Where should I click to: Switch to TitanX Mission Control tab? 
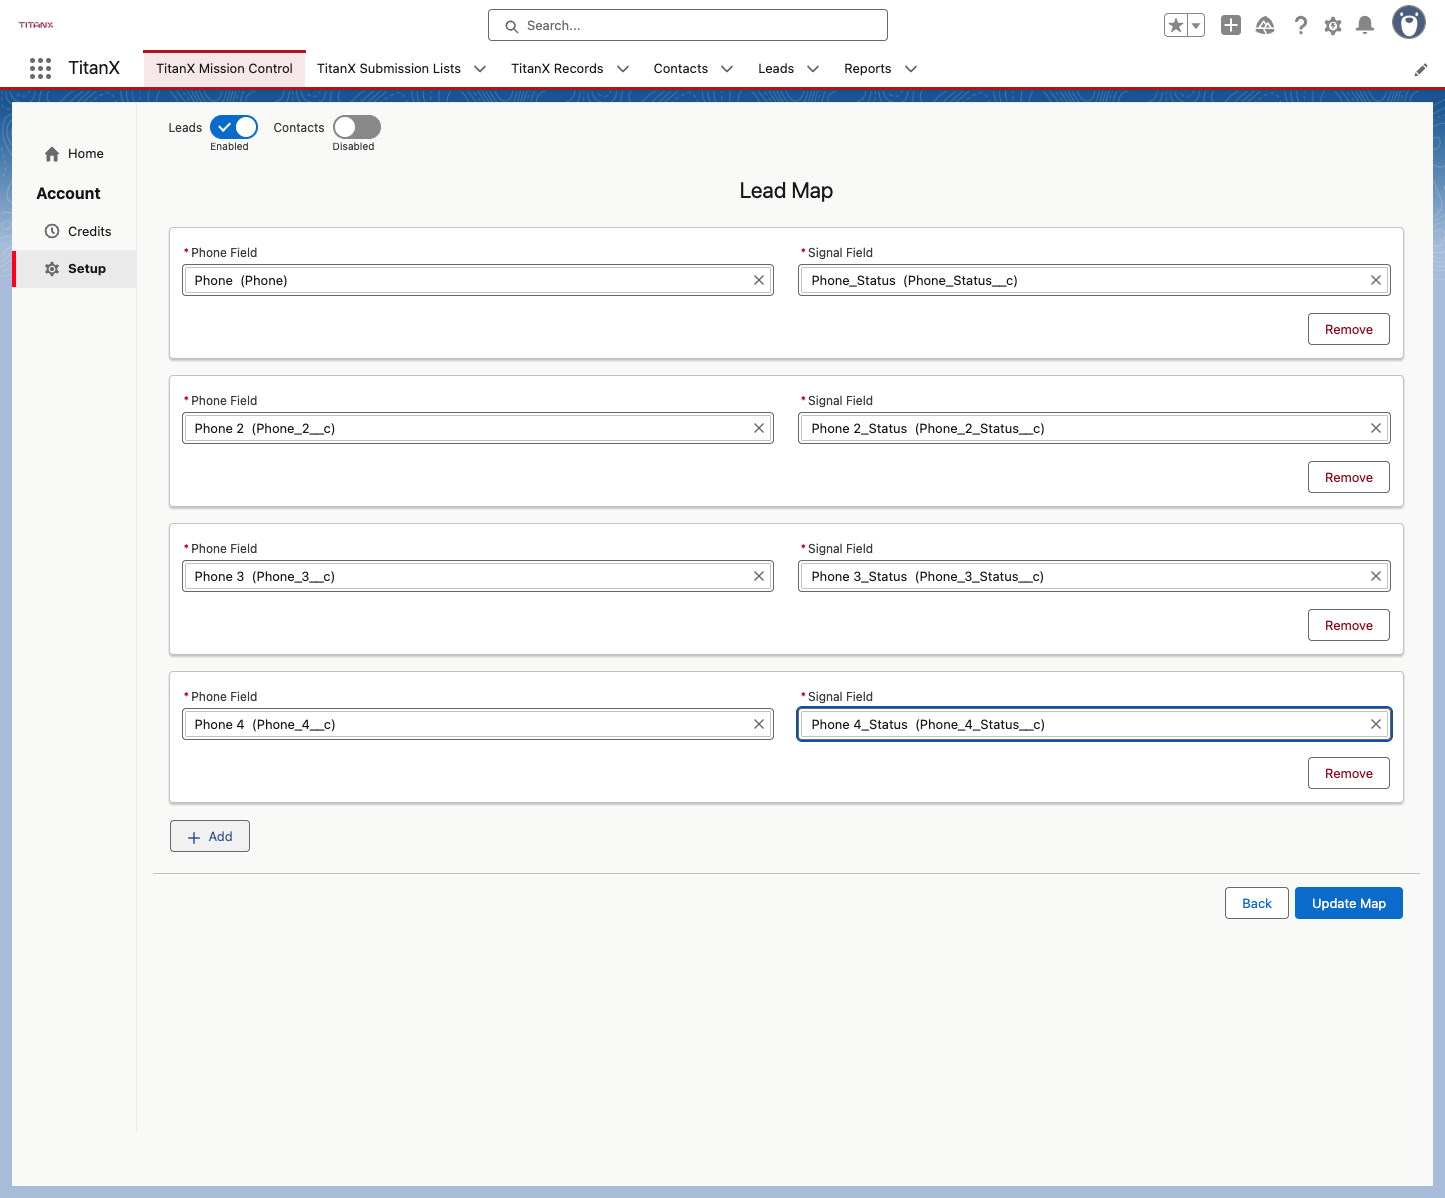(x=224, y=68)
